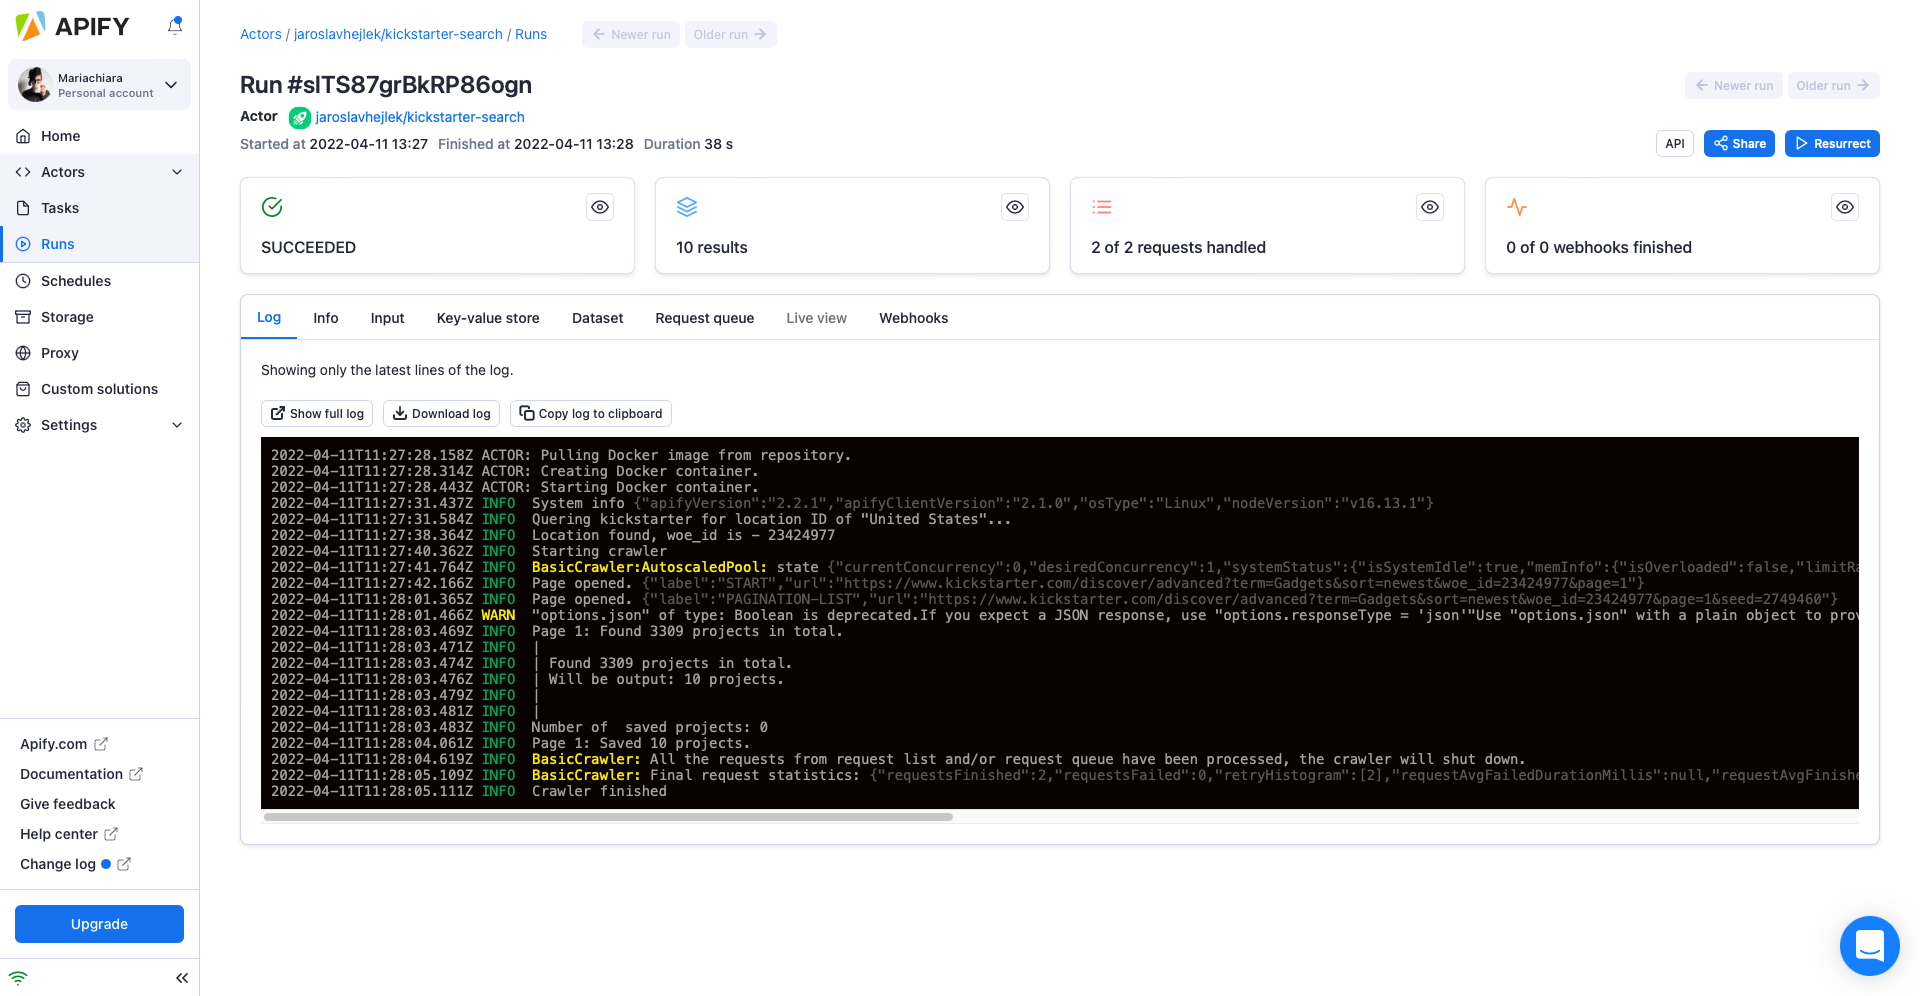The height and width of the screenshot is (996, 1920).
Task: Collapse the sidebar with the double-chevron
Action: pyautogui.click(x=182, y=978)
